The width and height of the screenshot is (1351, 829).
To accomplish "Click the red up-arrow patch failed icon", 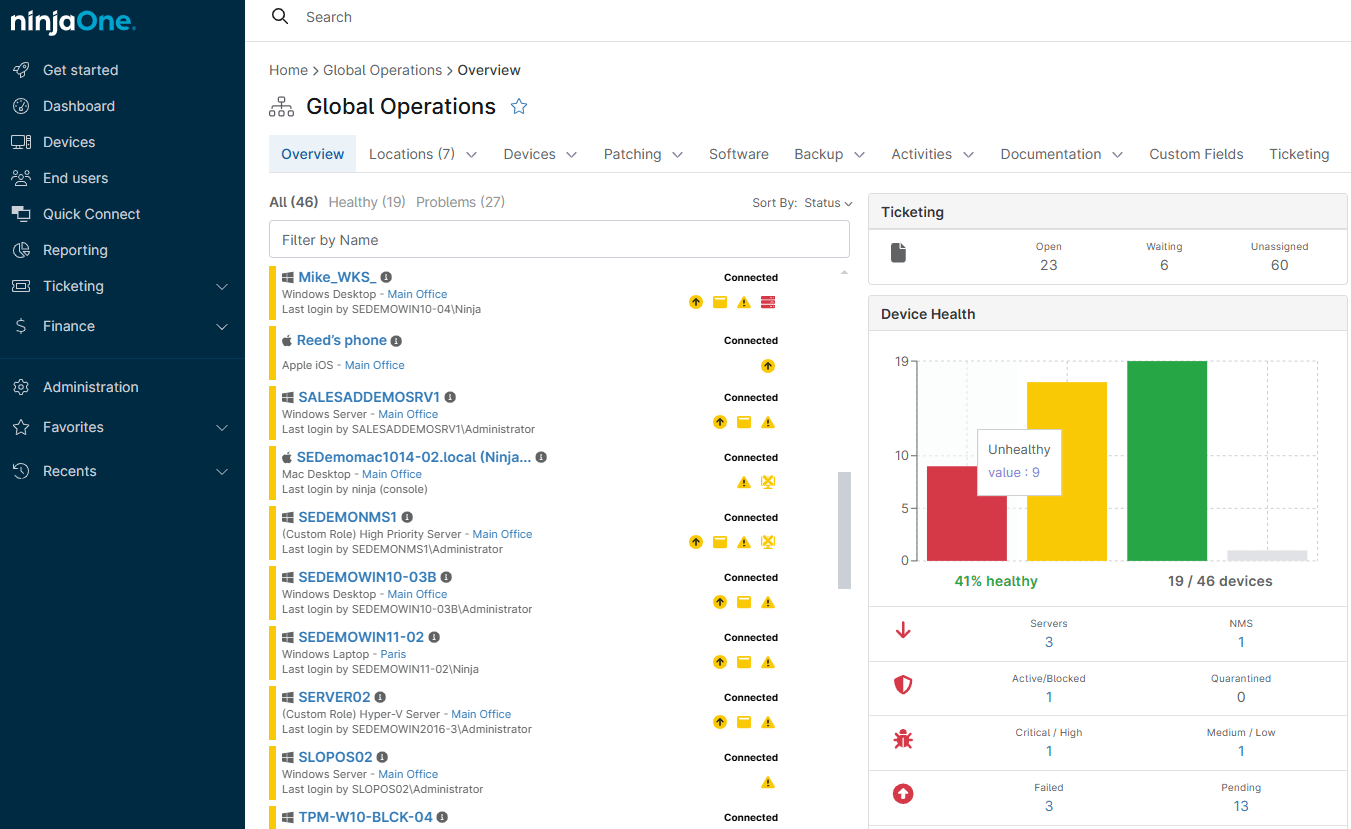I will [903, 794].
